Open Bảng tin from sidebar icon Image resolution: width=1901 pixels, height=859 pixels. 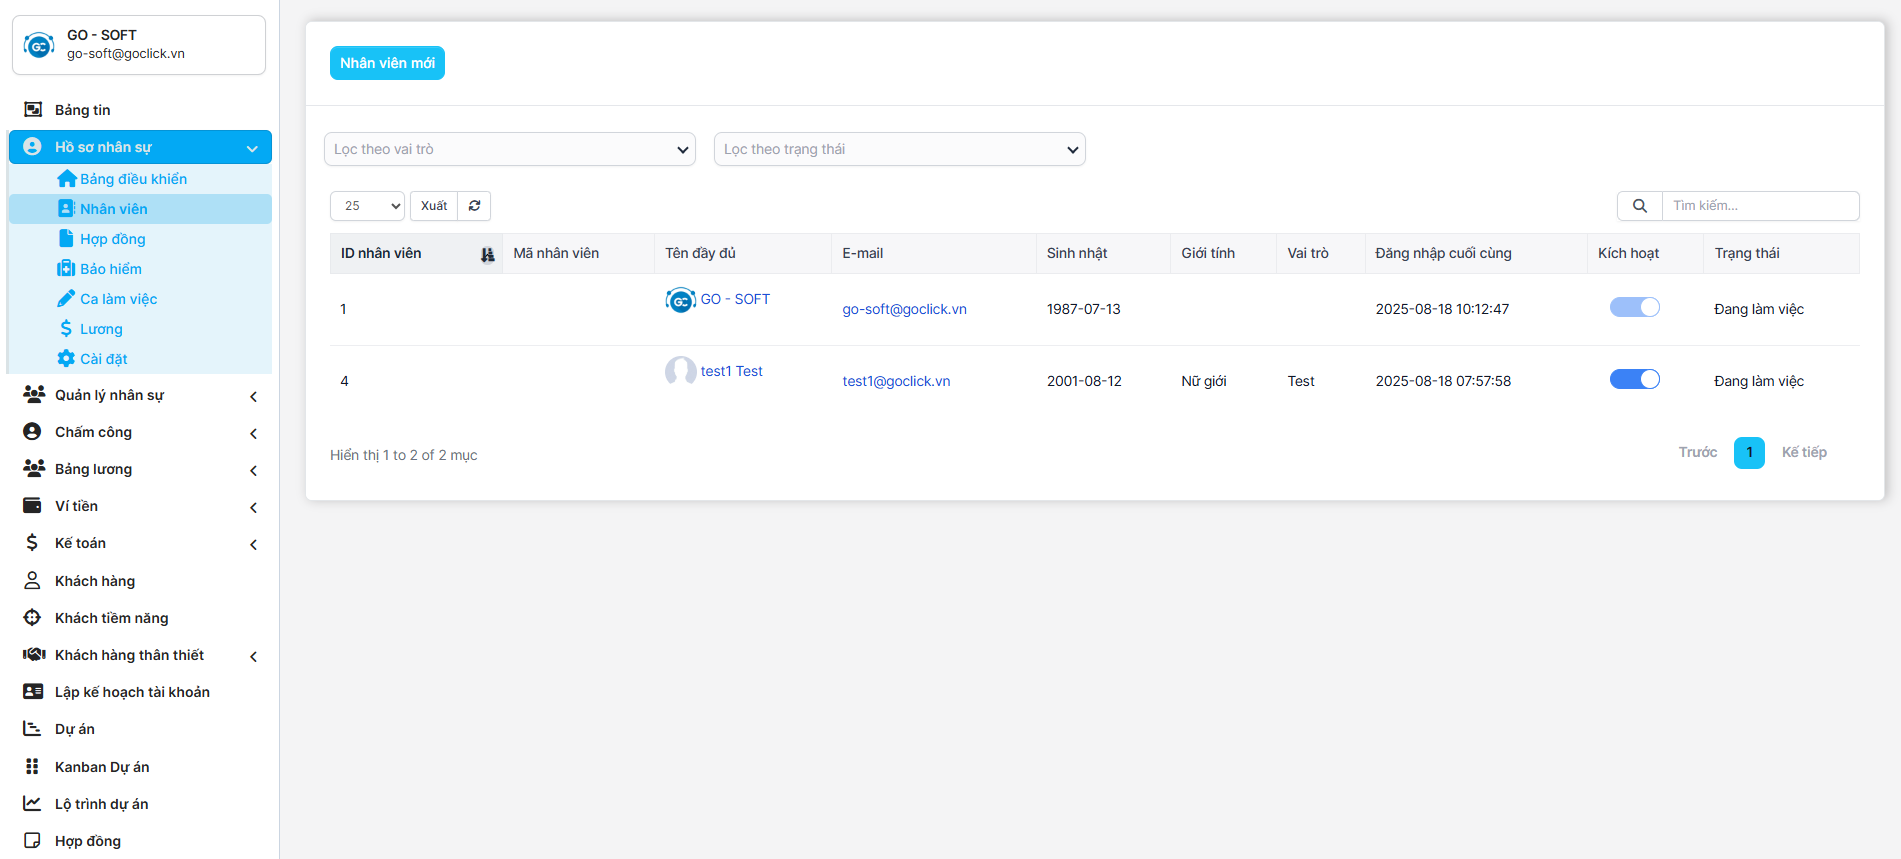33,110
